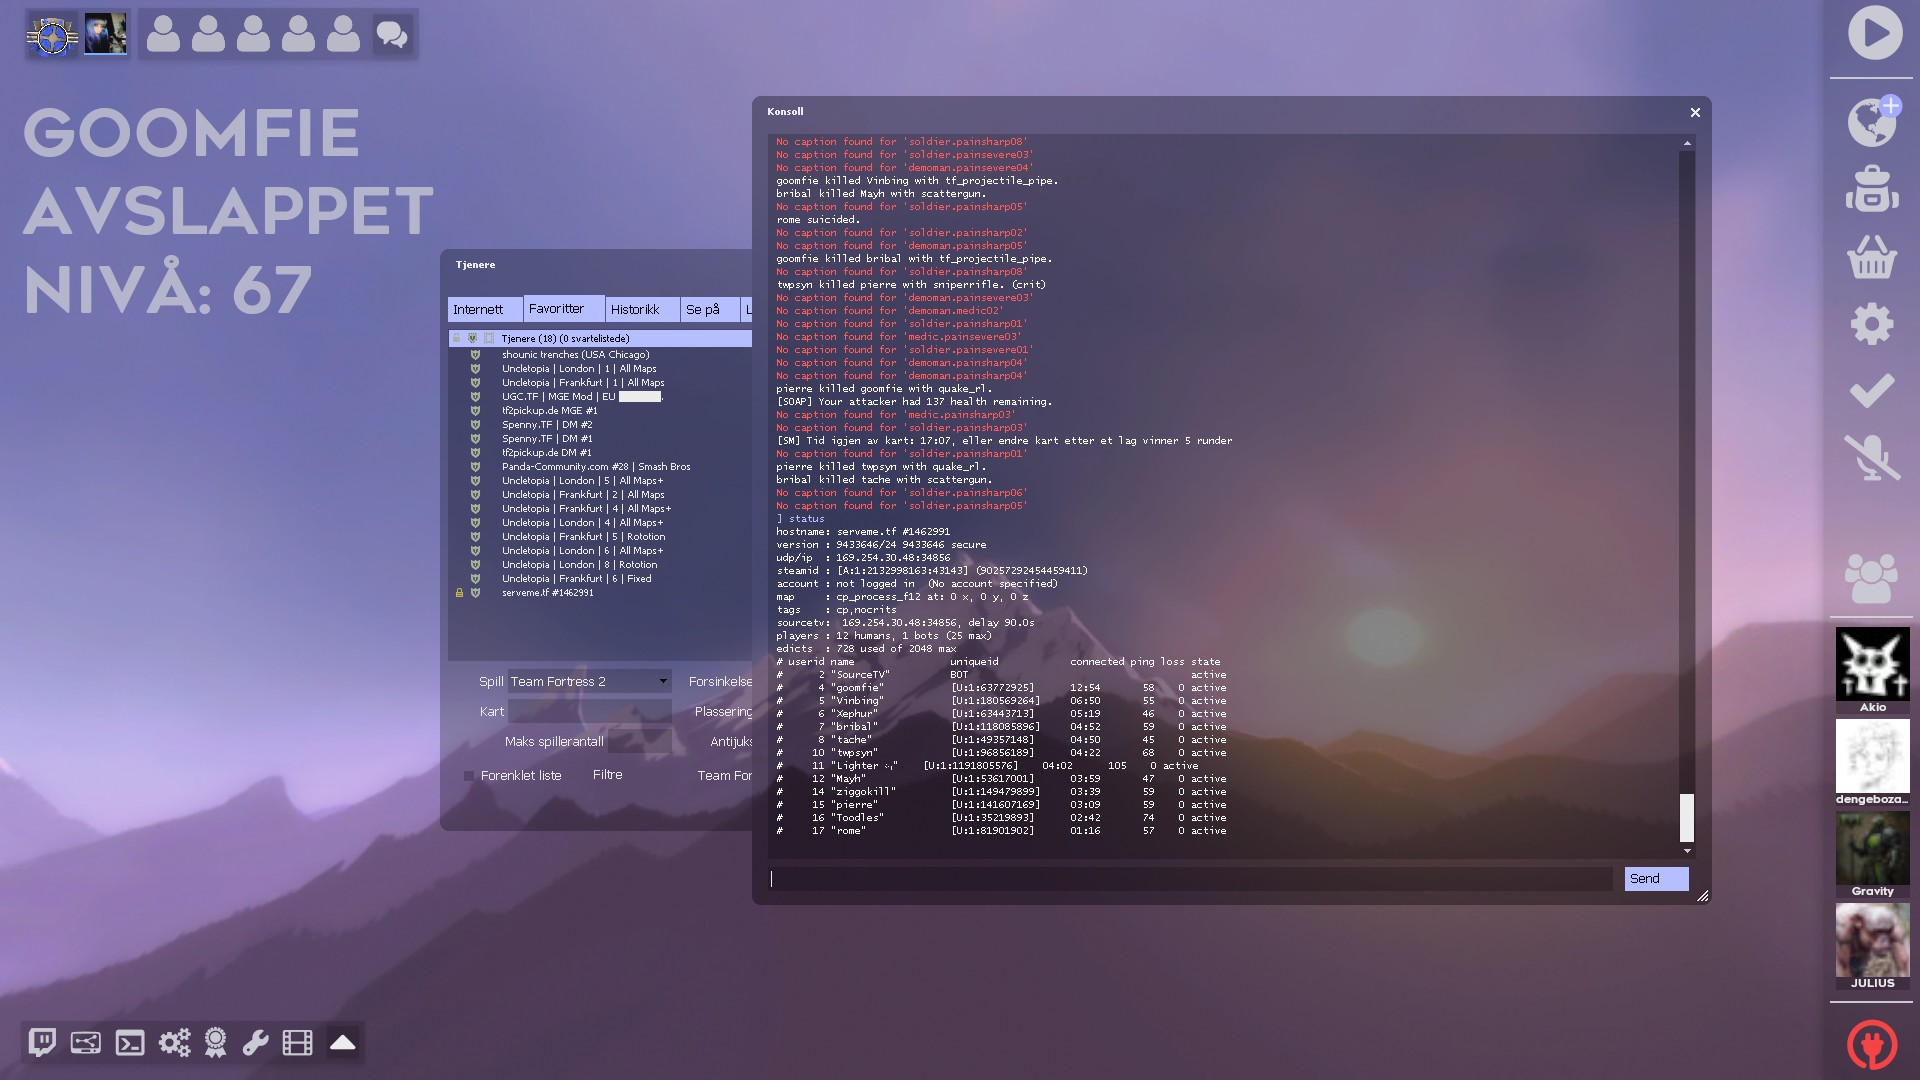Click the console vertical scrollbar thumb

(x=1687, y=817)
